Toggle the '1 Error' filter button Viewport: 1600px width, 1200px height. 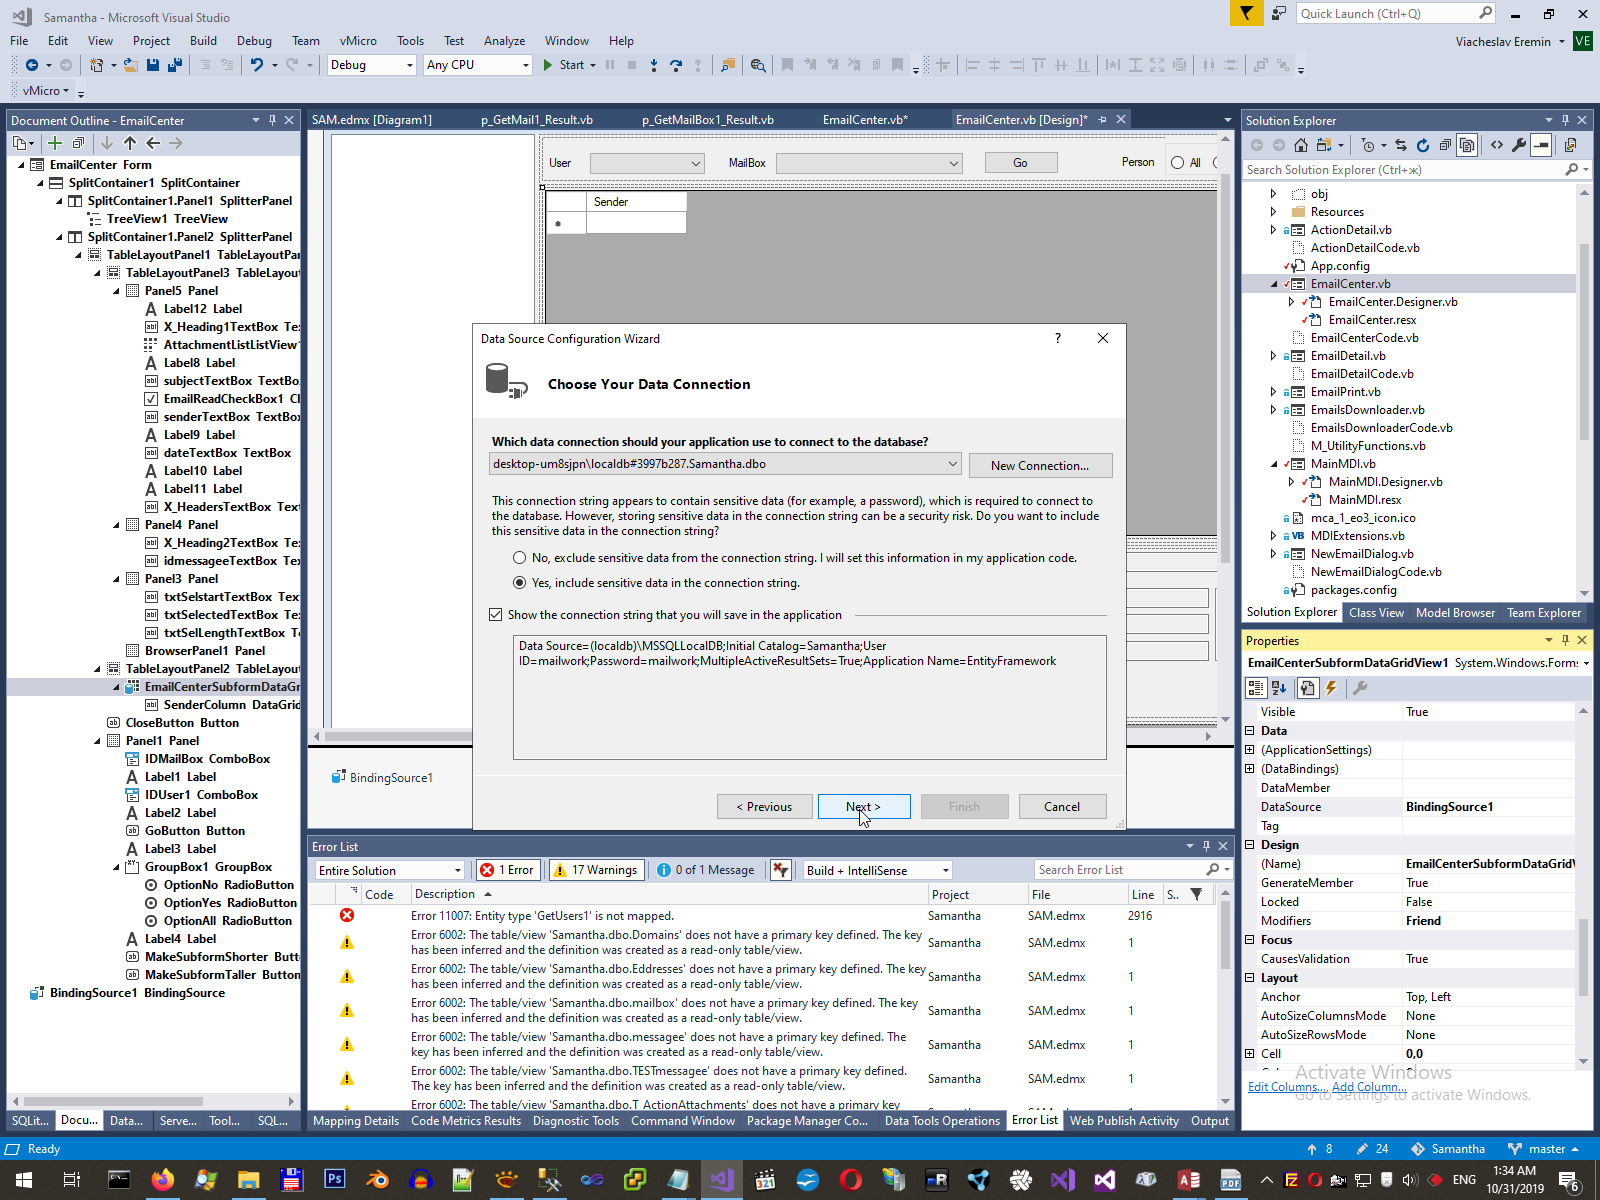508,870
